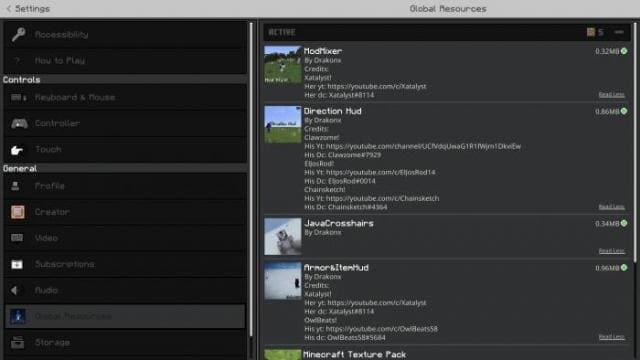Viewport: 640px width, 360px height.
Task: Click Read Less for JavaCrosshairs
Action: pyautogui.click(x=611, y=251)
